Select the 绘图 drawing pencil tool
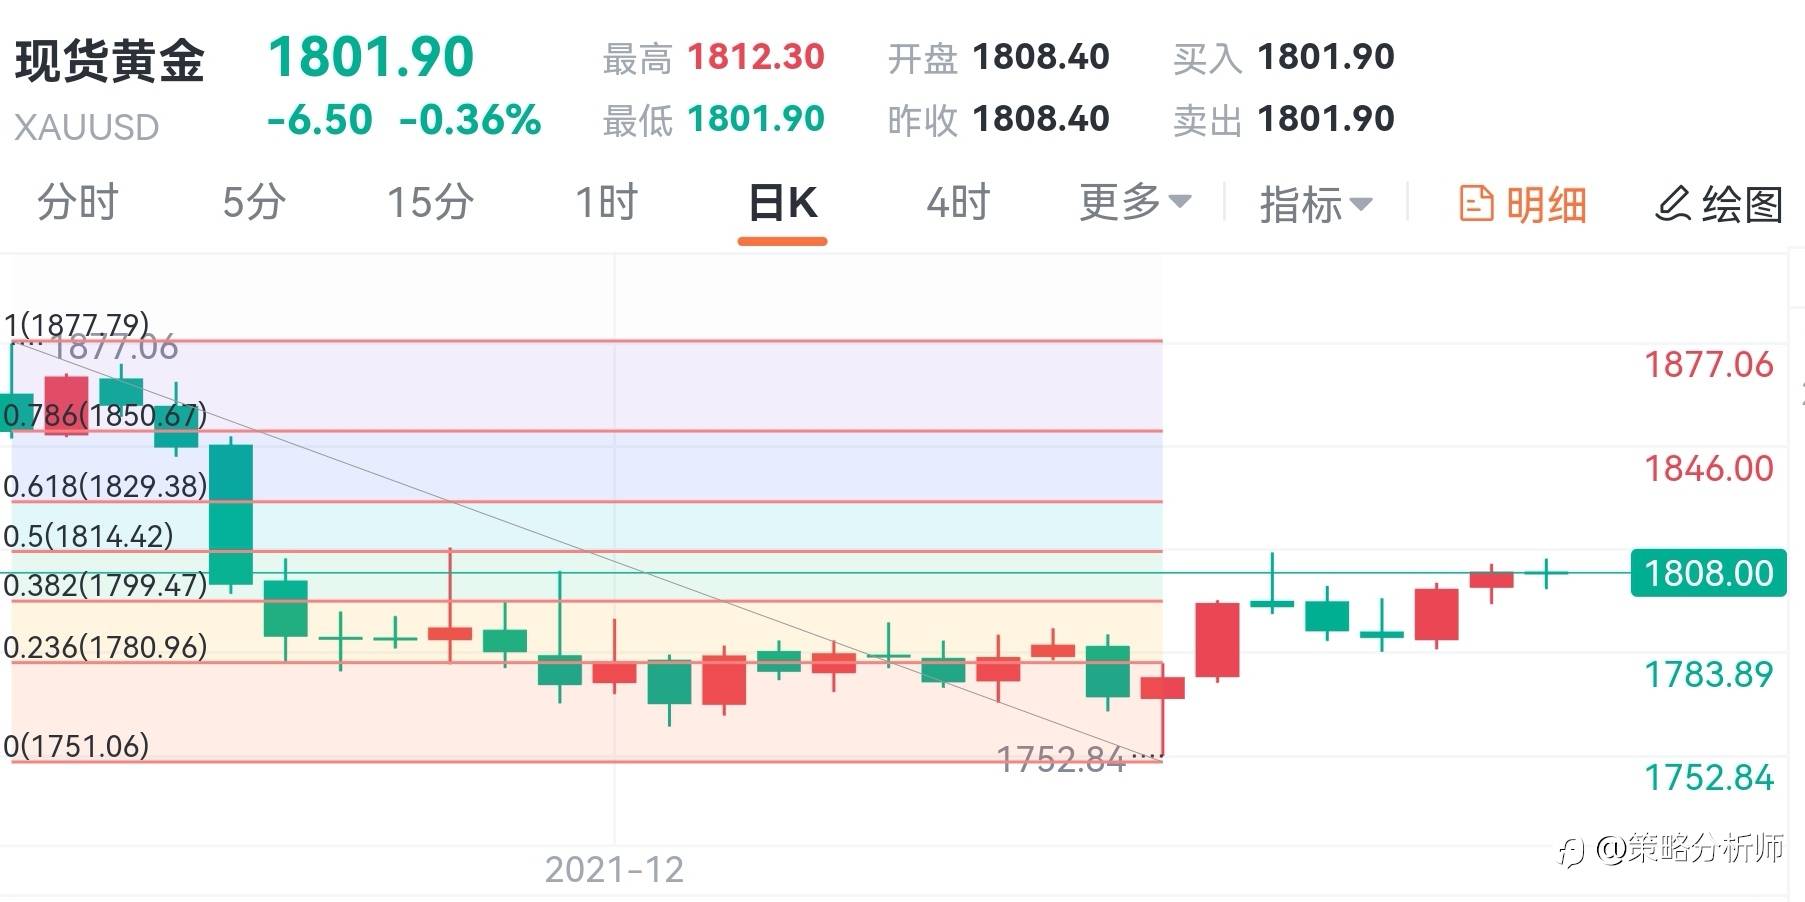Image resolution: width=1805 pixels, height=902 pixels. coord(1673,203)
